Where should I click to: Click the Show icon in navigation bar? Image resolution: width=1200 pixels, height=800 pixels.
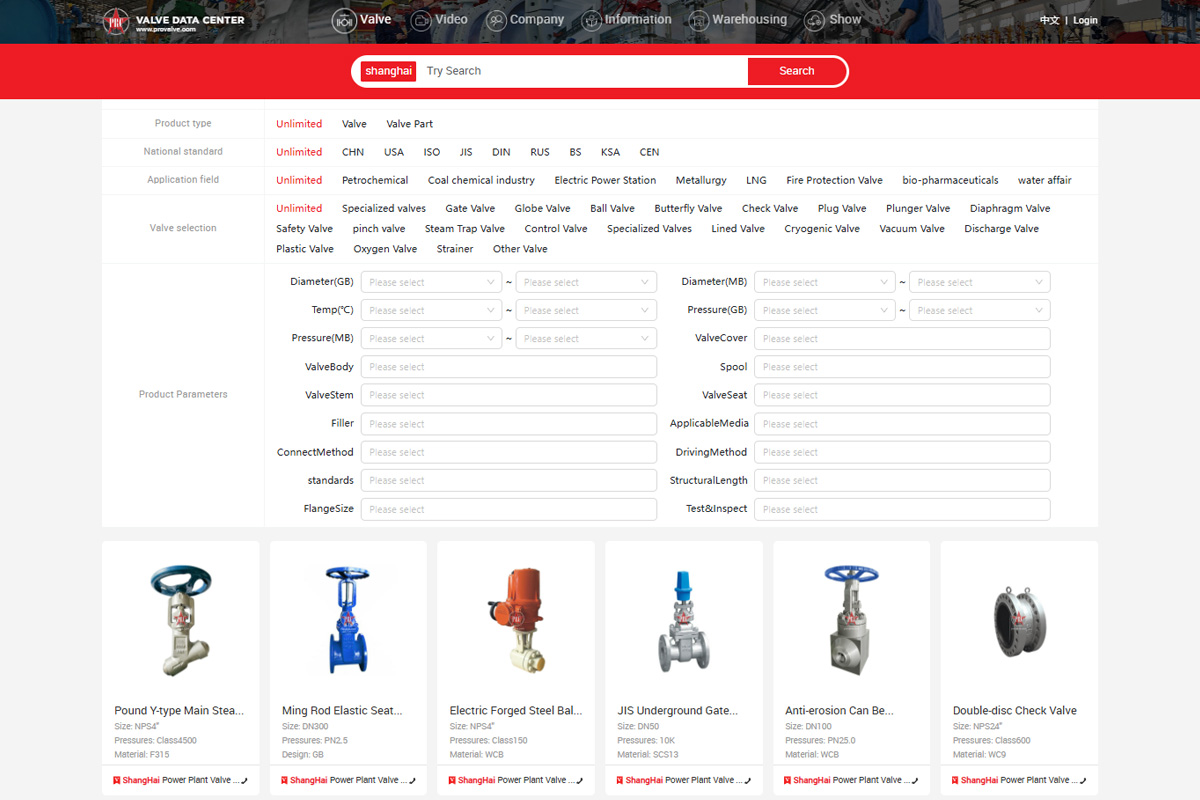[x=814, y=20]
